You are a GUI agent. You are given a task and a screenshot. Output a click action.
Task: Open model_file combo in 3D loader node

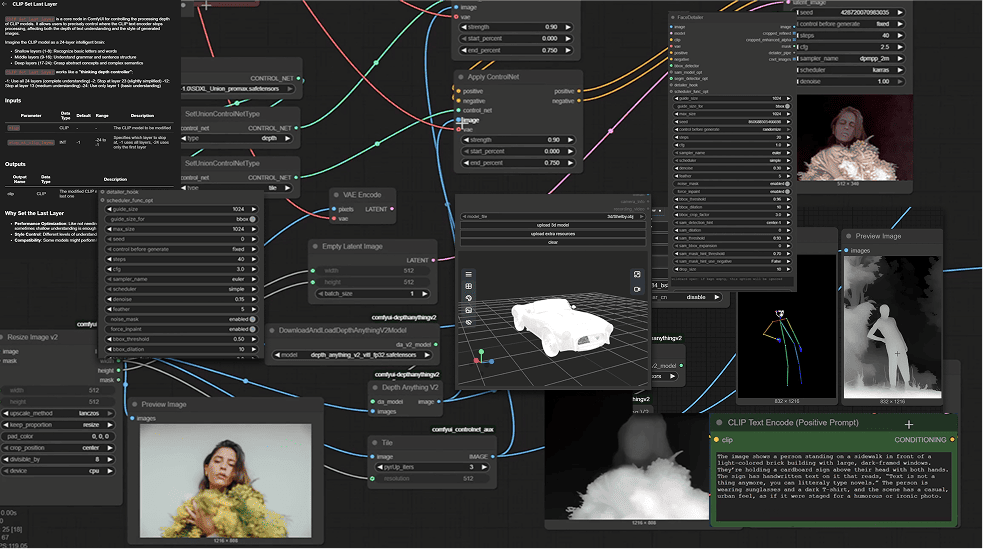tap(552, 216)
